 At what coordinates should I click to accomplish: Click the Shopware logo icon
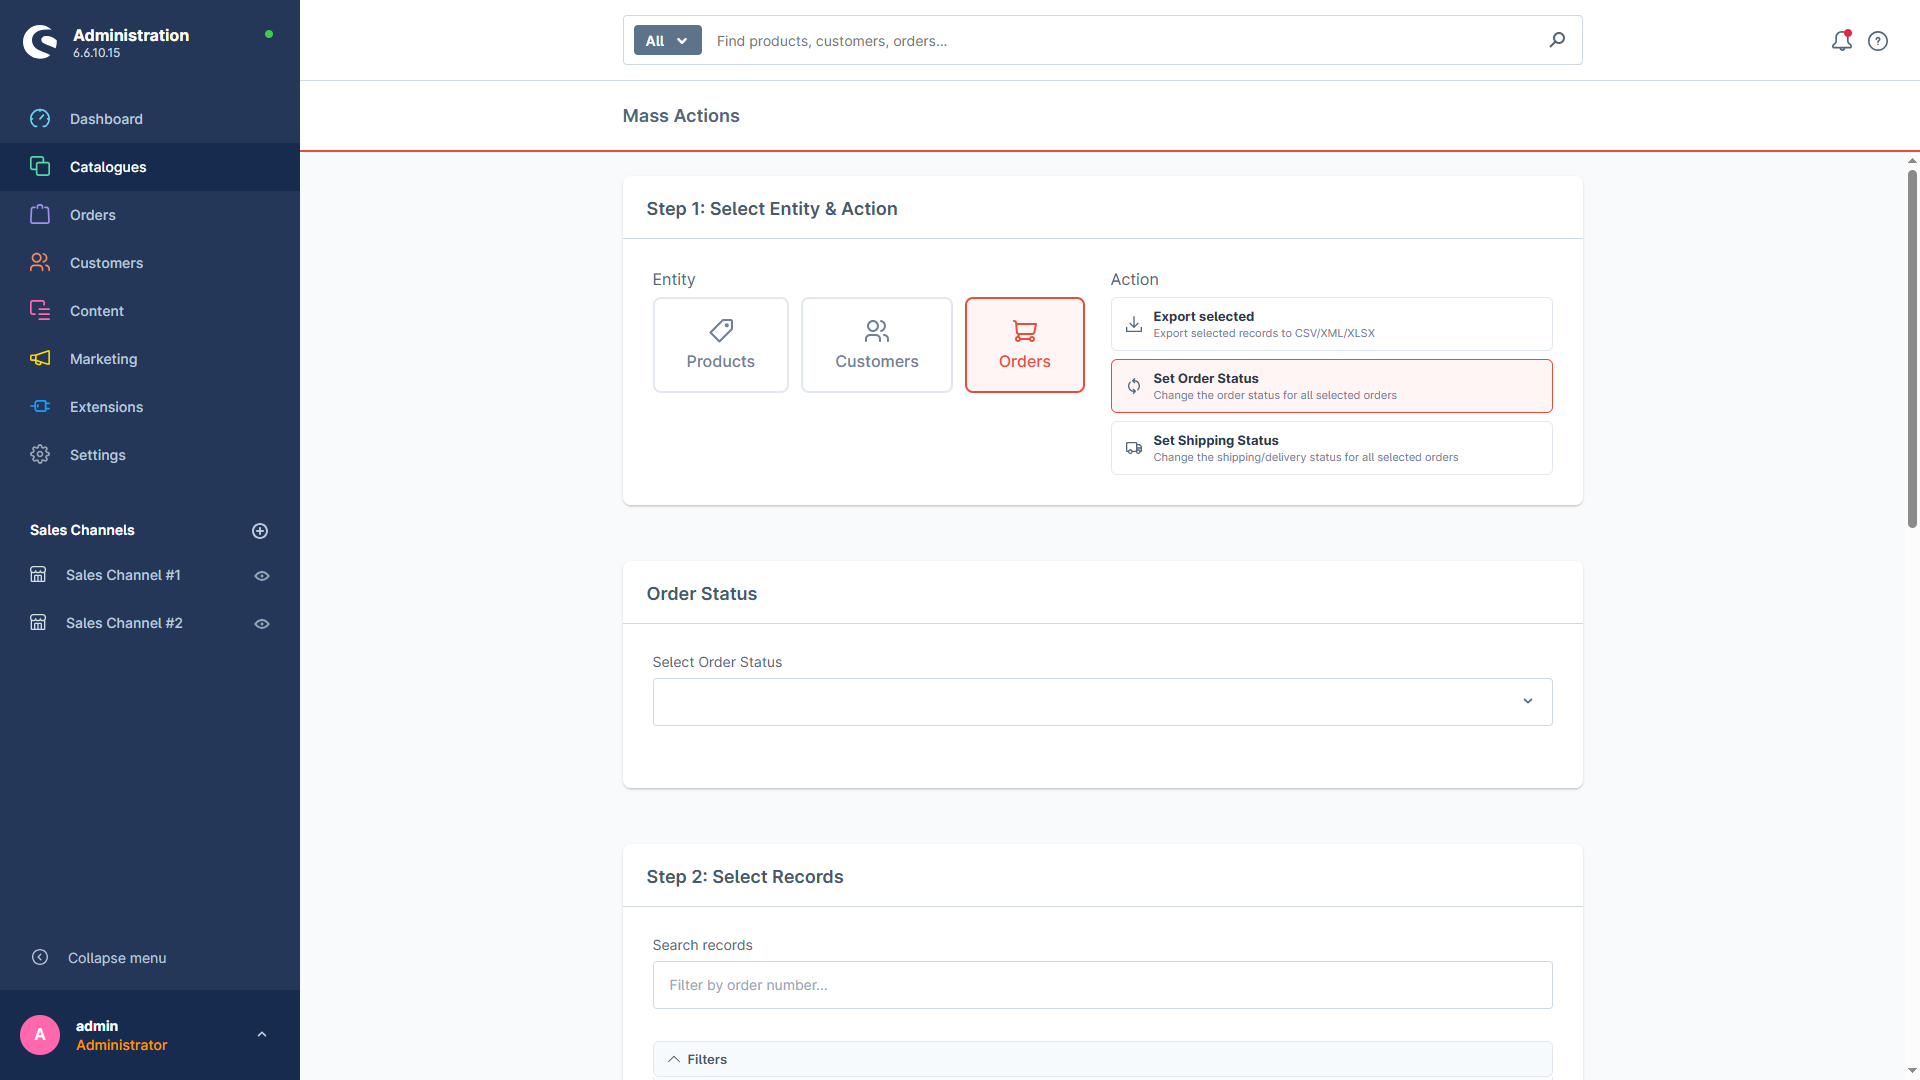(x=40, y=42)
